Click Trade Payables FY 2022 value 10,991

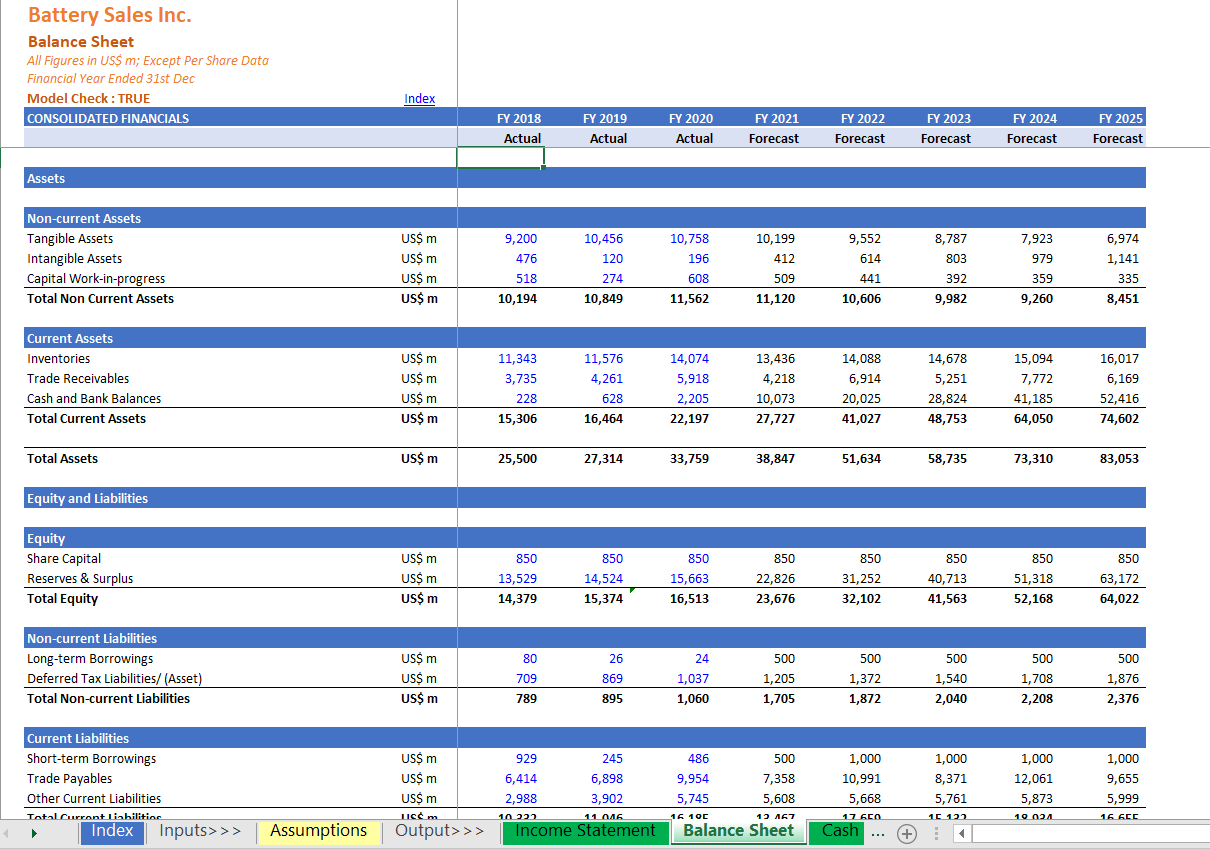point(863,778)
